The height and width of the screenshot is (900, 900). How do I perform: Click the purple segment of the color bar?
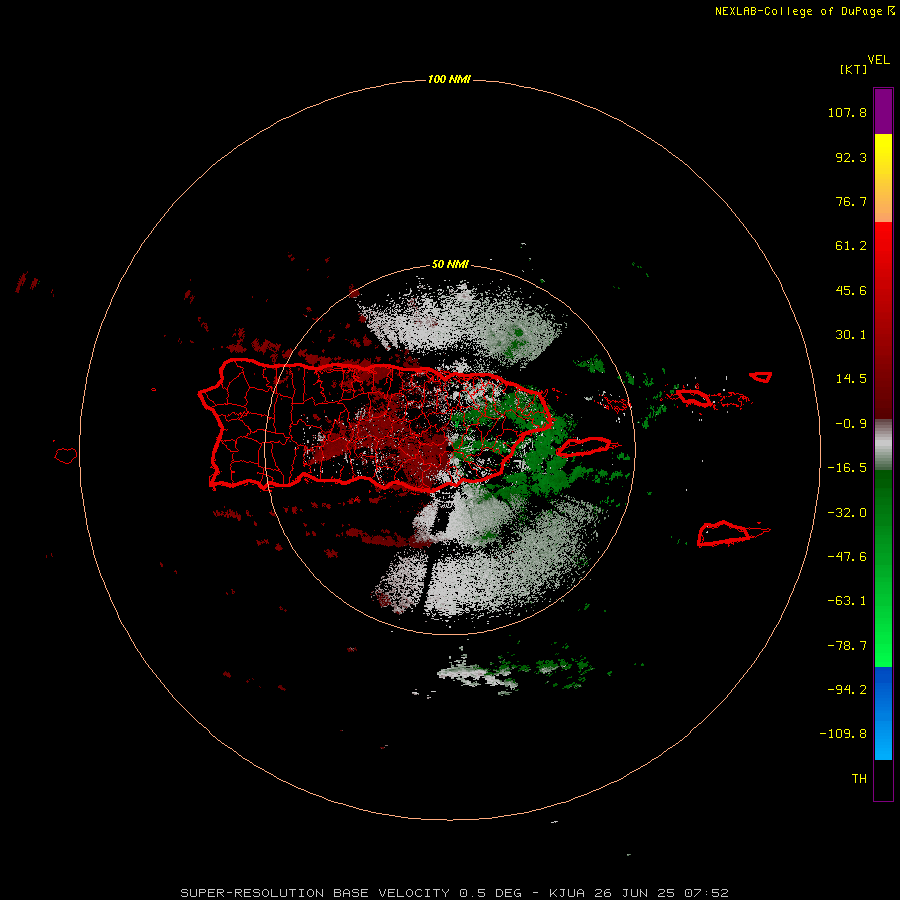tap(883, 111)
